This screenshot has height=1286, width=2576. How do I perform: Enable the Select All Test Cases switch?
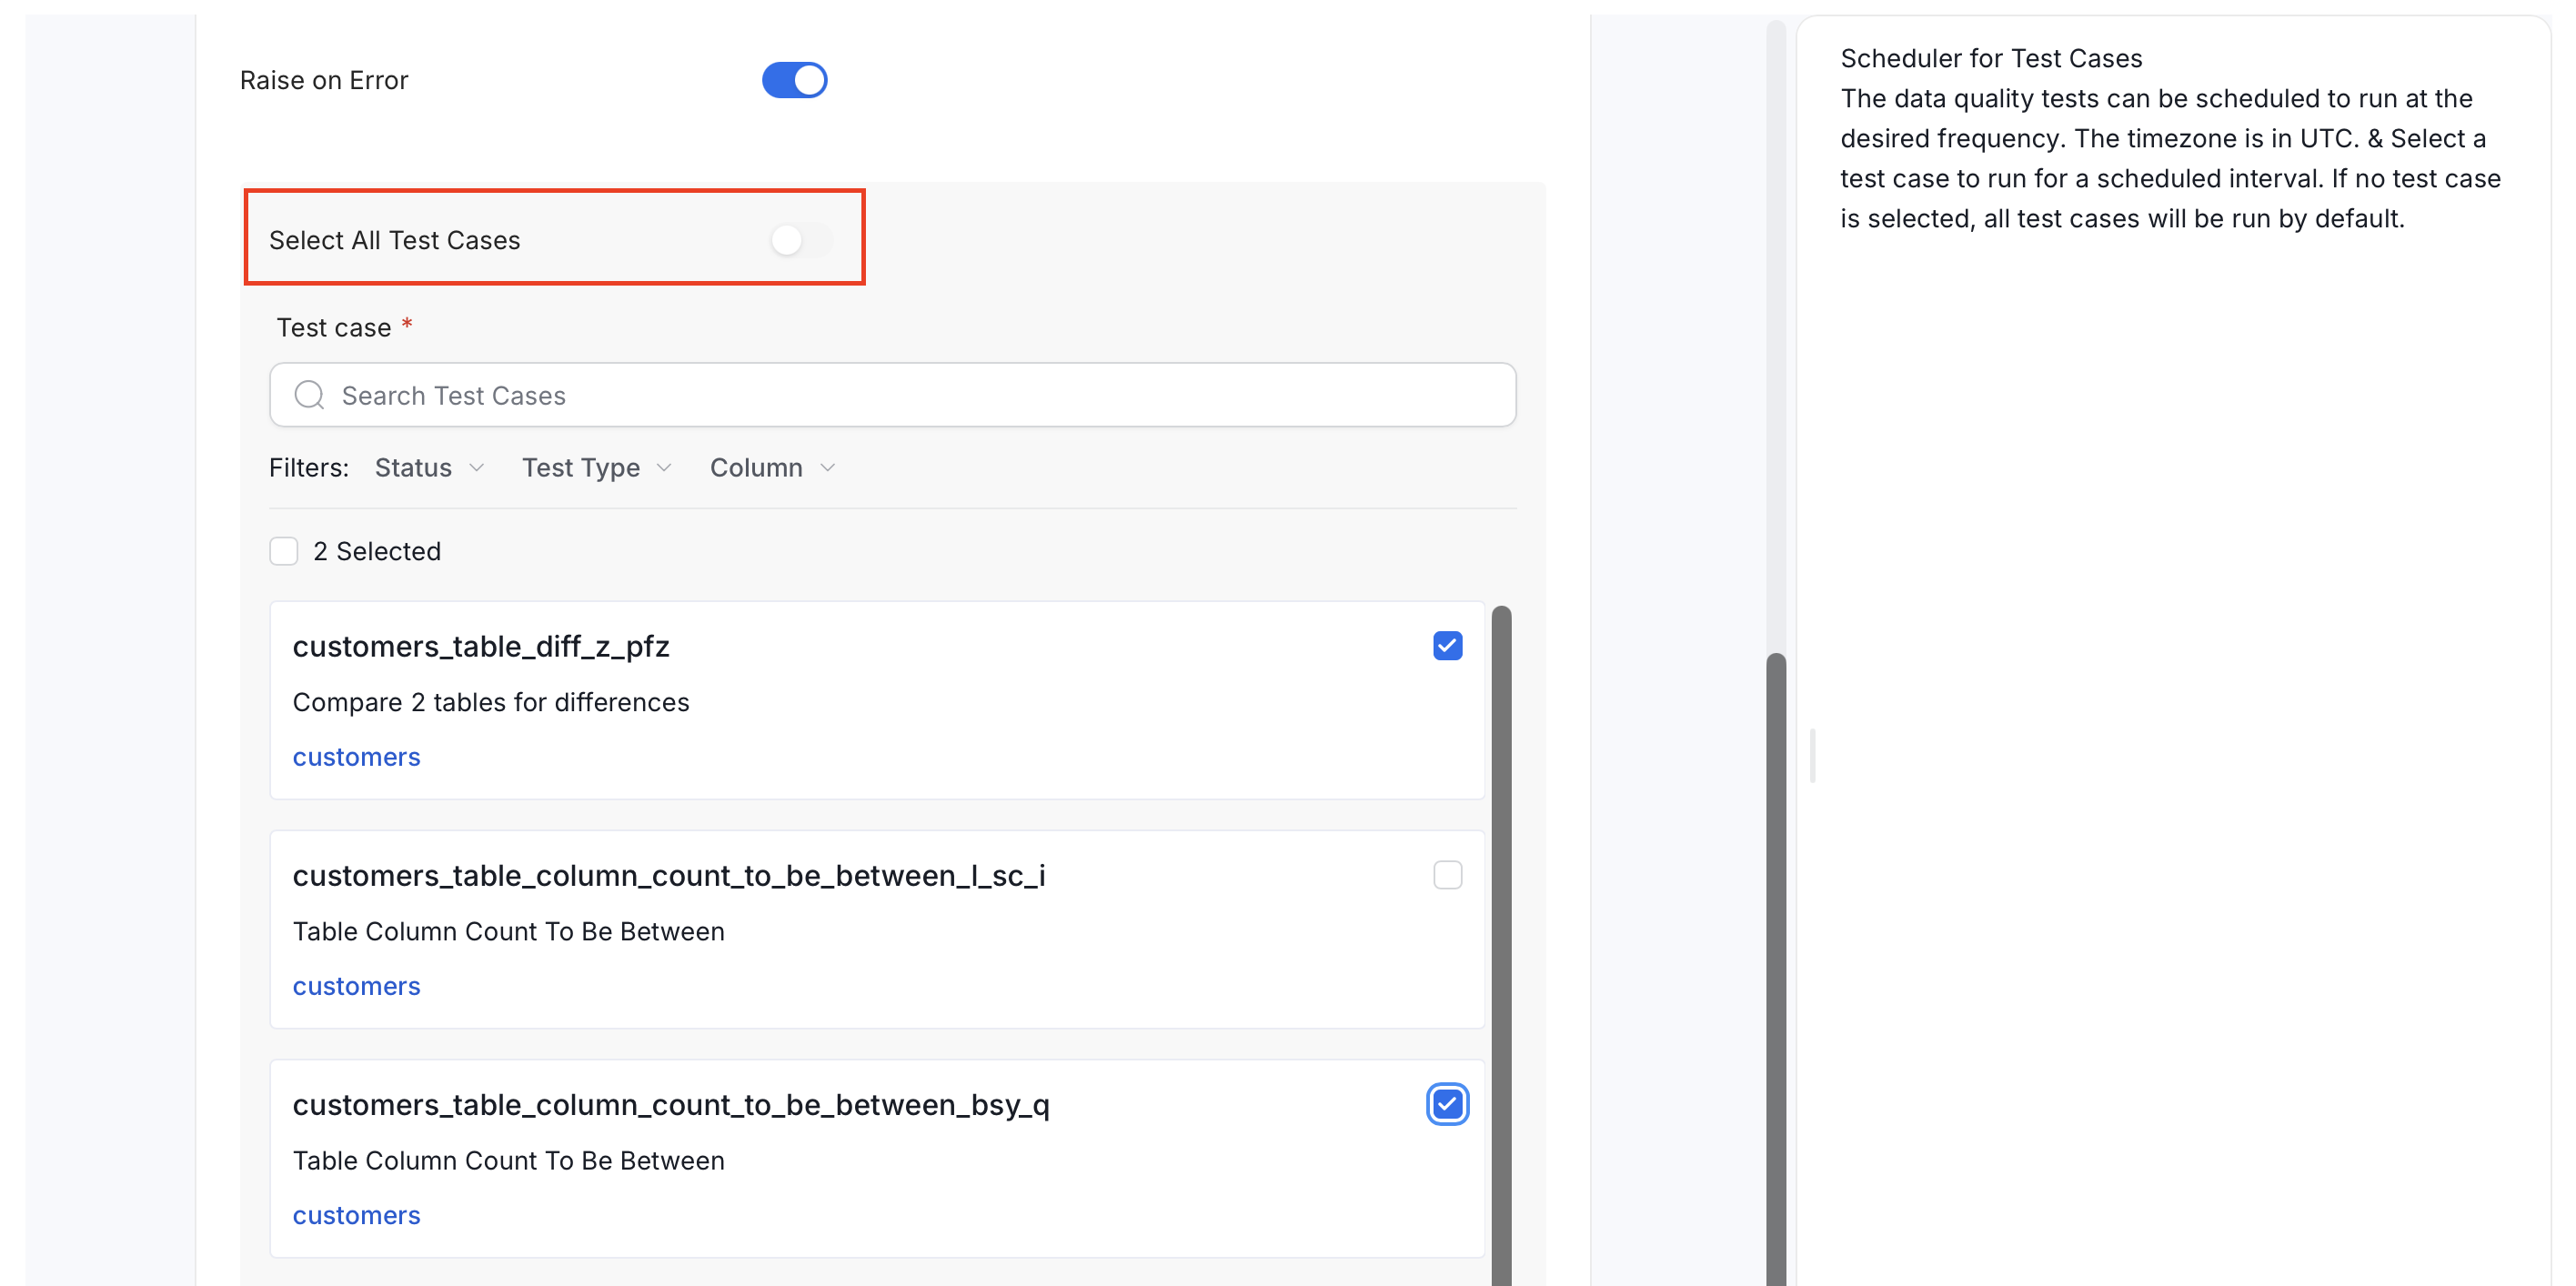(800, 240)
